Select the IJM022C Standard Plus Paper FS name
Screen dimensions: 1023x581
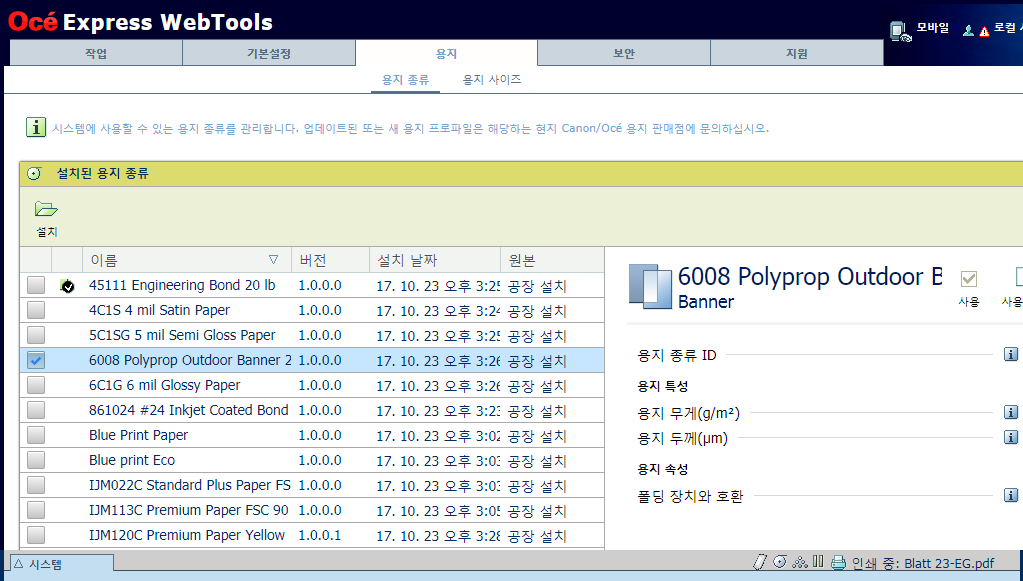[190, 485]
